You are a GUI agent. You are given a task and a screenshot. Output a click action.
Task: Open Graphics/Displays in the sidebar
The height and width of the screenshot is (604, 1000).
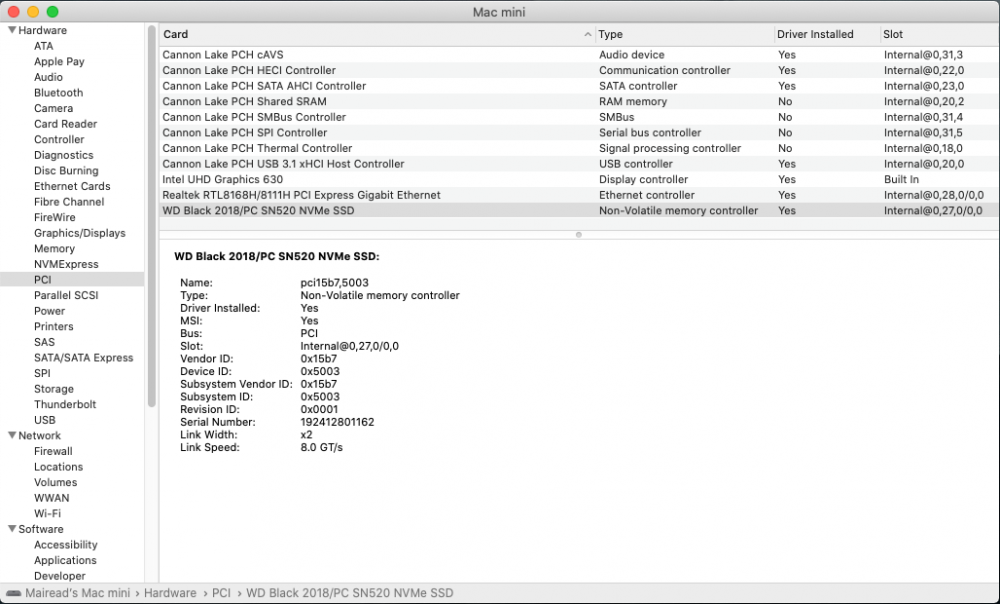tap(80, 233)
